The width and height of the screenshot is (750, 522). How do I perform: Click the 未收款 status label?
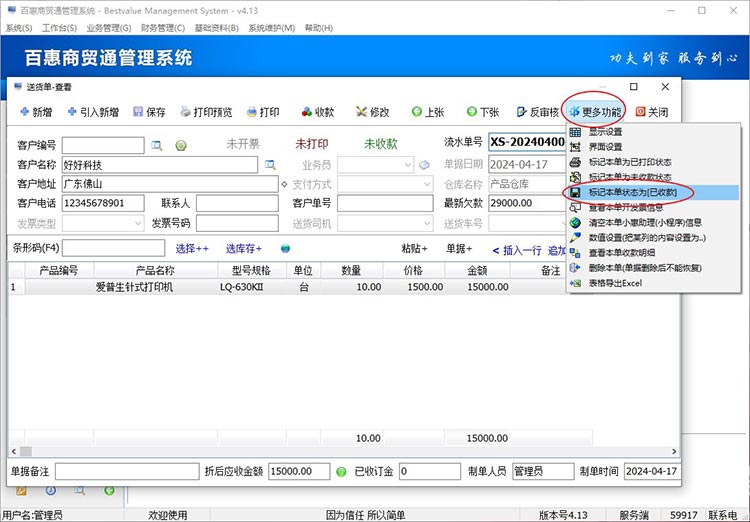pyautogui.click(x=381, y=144)
